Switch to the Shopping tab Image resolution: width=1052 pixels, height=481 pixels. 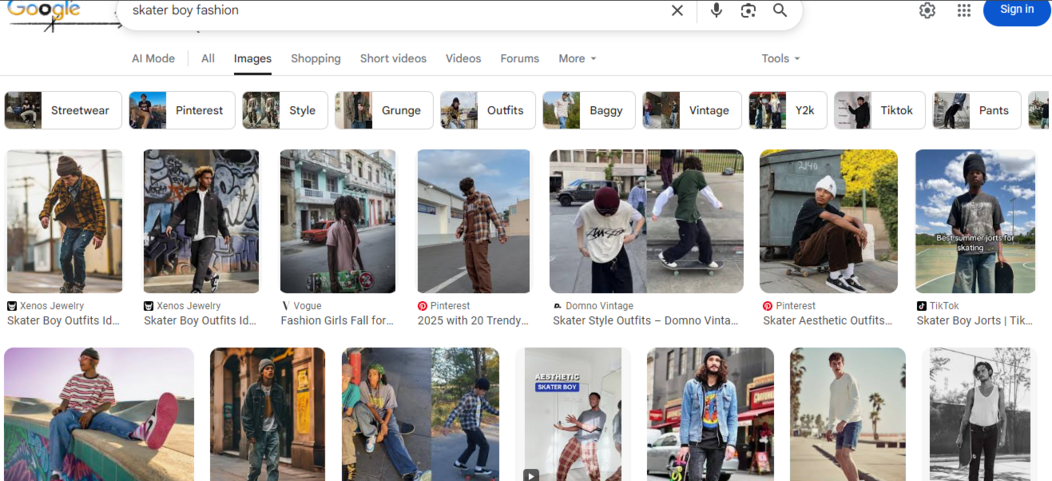click(315, 59)
